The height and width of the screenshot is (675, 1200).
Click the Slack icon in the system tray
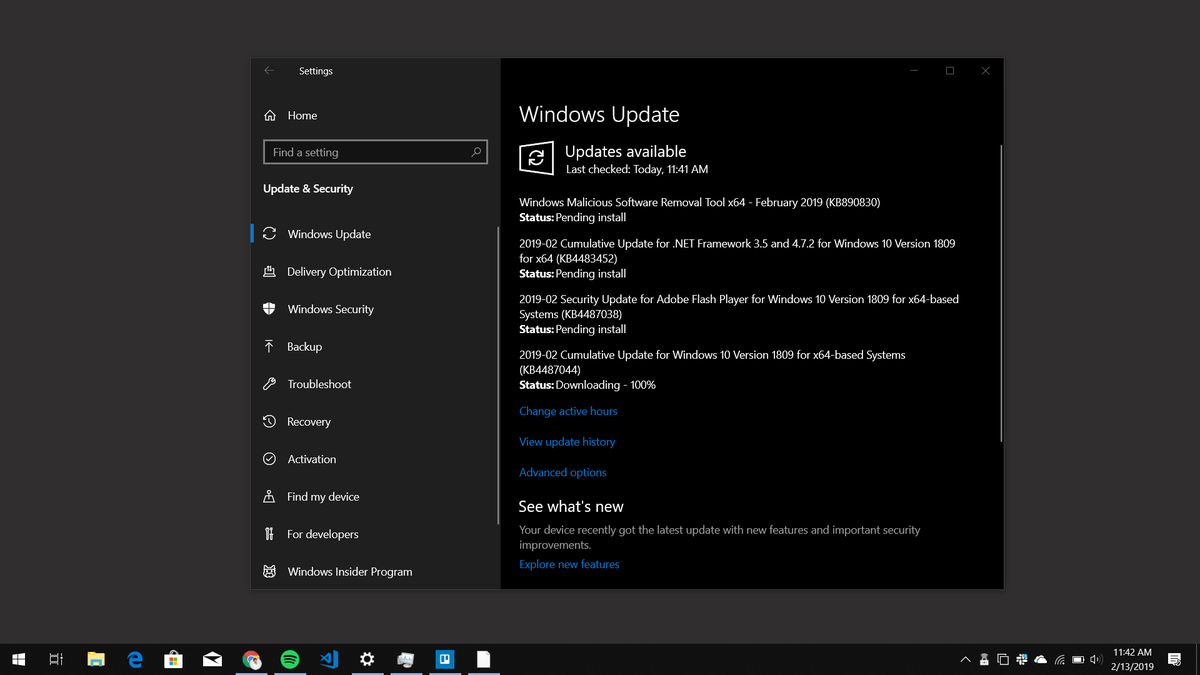[1022, 660]
